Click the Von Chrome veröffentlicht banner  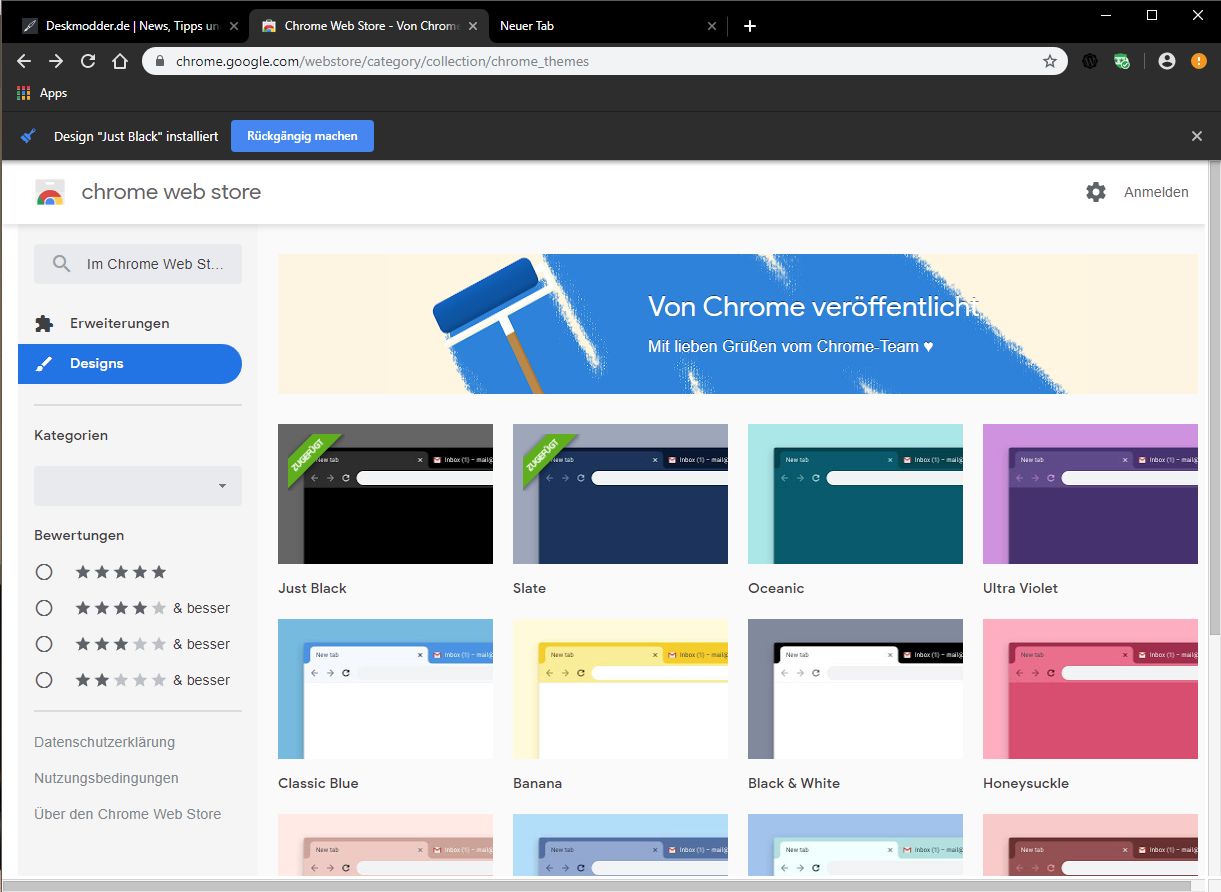tap(738, 324)
